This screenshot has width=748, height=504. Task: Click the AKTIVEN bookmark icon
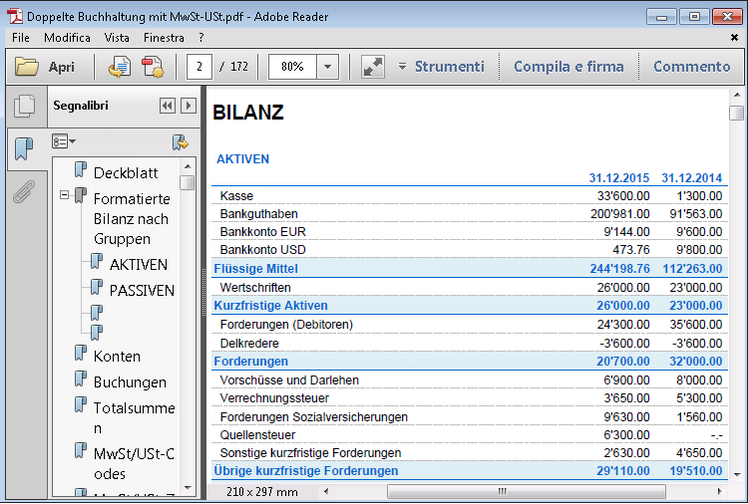pyautogui.click(x=97, y=261)
